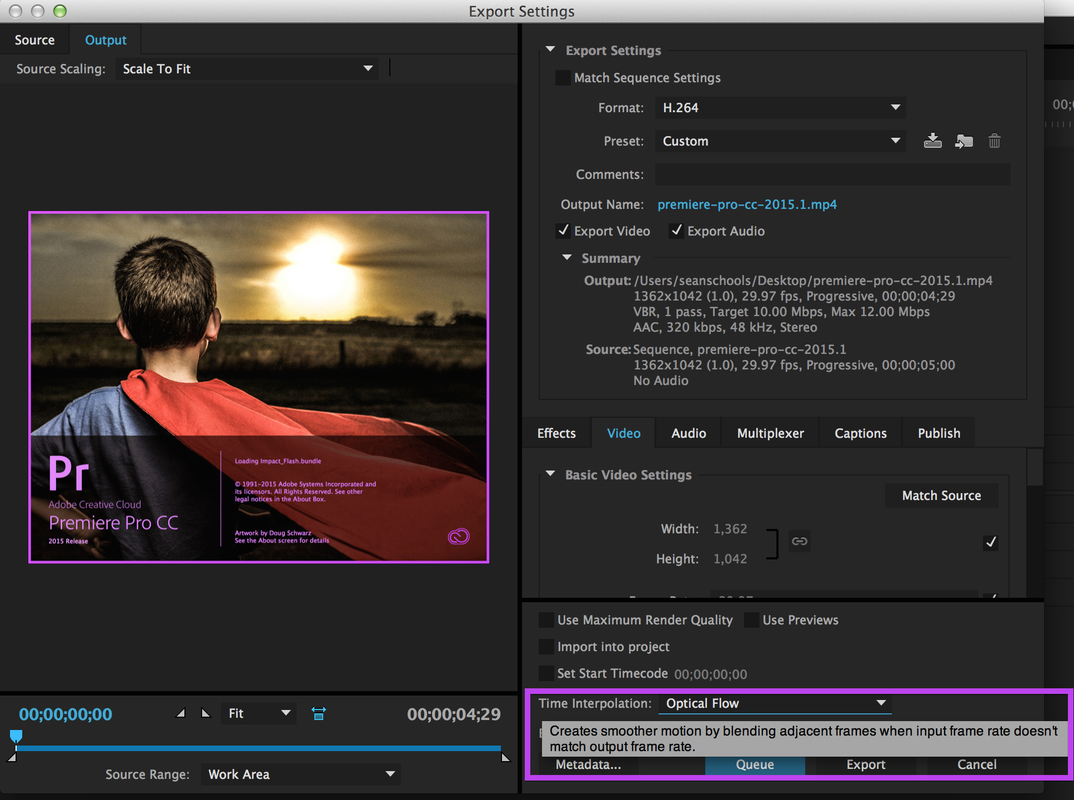Image resolution: width=1074 pixels, height=800 pixels.
Task: Enable Use Maximum Render Quality
Action: tap(547, 620)
